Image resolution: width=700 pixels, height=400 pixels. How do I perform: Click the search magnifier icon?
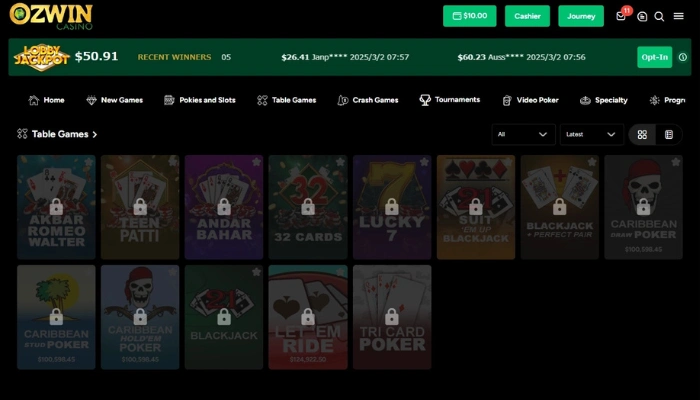point(659,17)
